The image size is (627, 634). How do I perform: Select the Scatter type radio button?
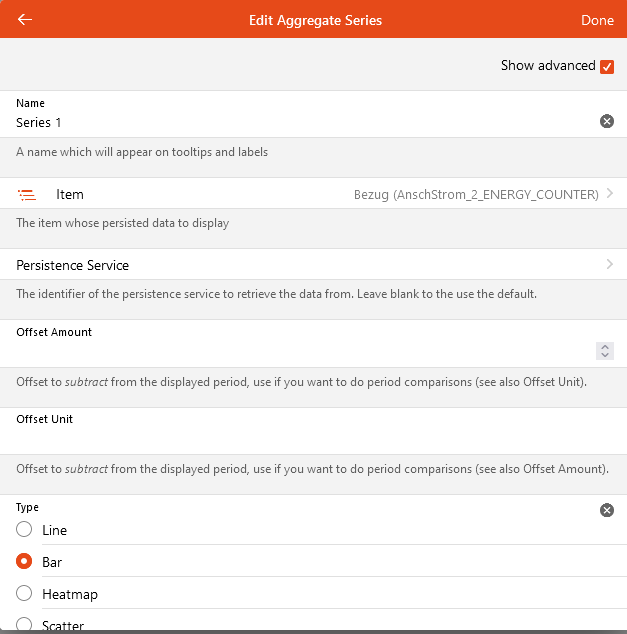tap(24, 624)
